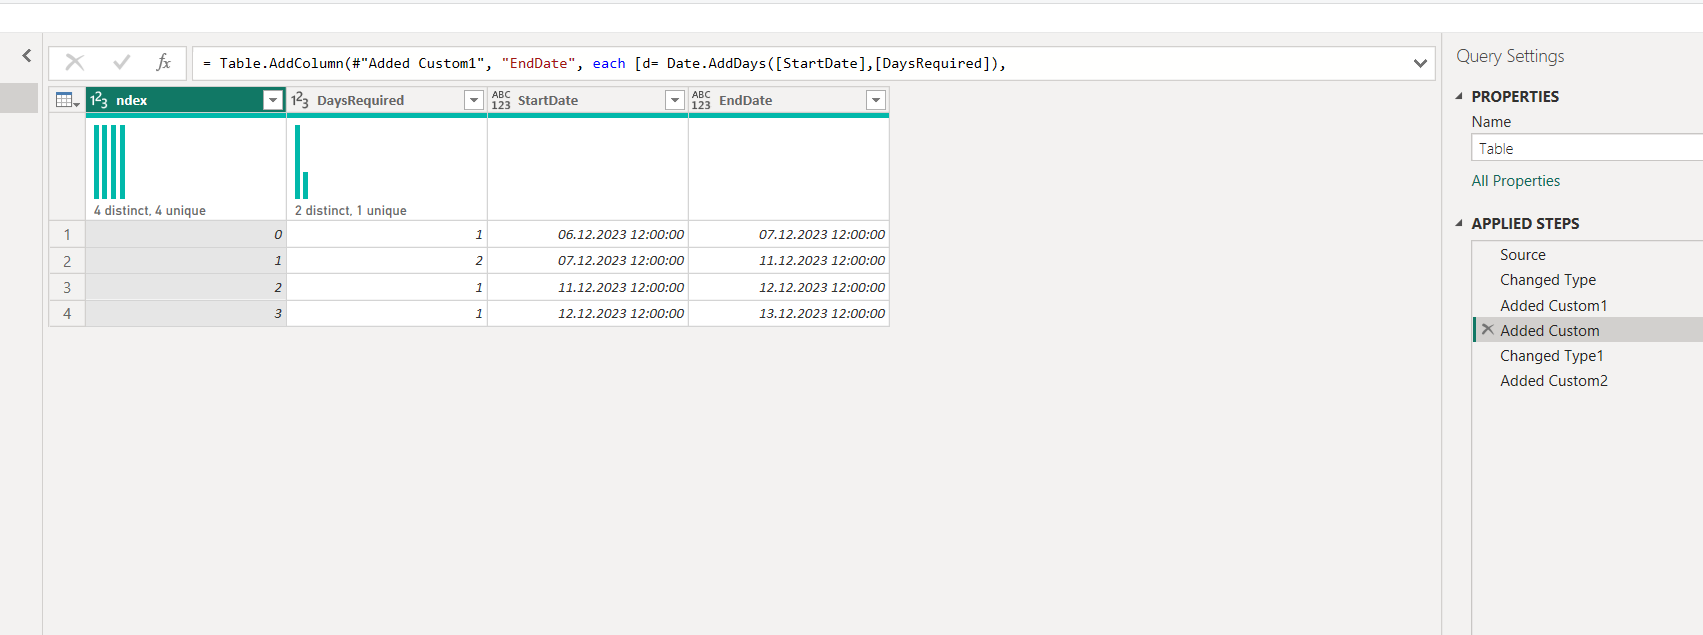Viewport: 1703px width, 635px height.
Task: Click '4 distinct, 4 unique' label
Action: (x=150, y=210)
